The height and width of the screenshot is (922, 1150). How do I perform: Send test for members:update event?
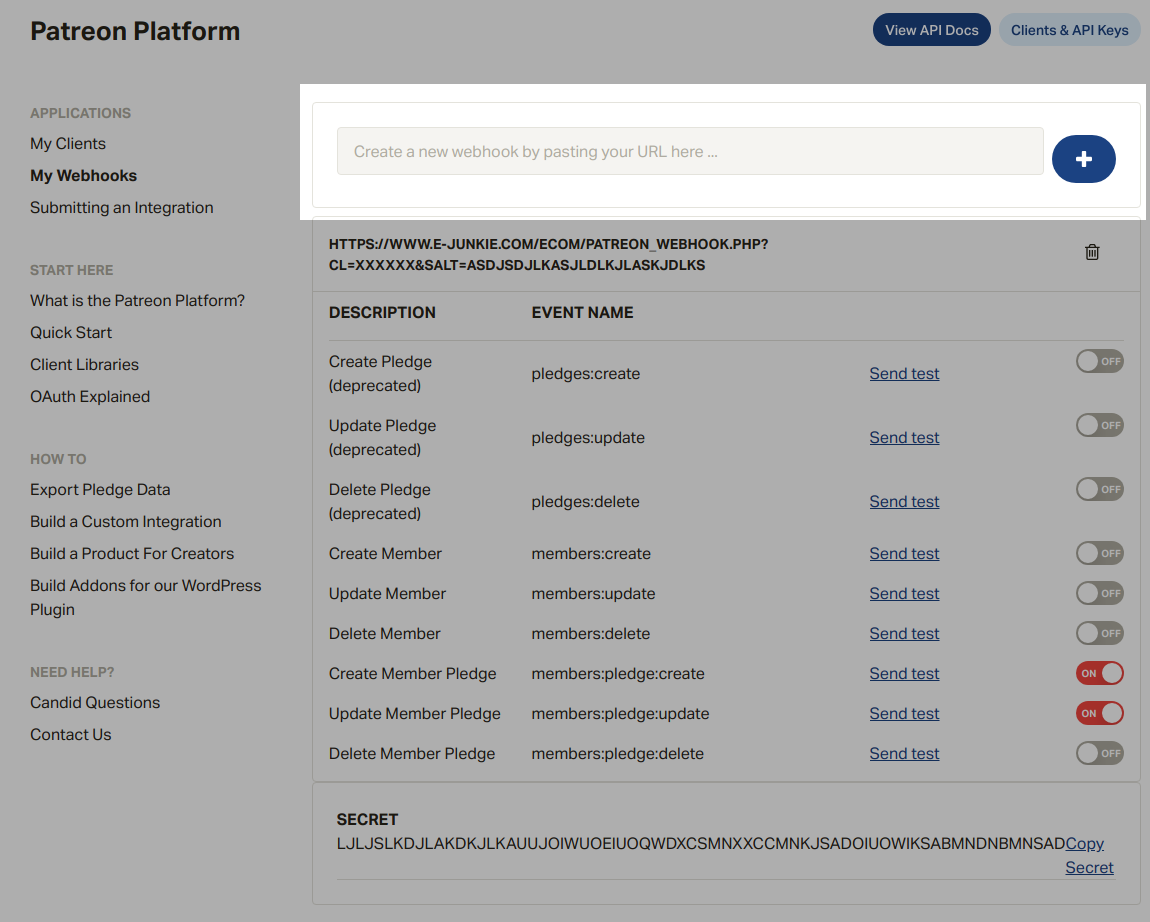tap(904, 594)
